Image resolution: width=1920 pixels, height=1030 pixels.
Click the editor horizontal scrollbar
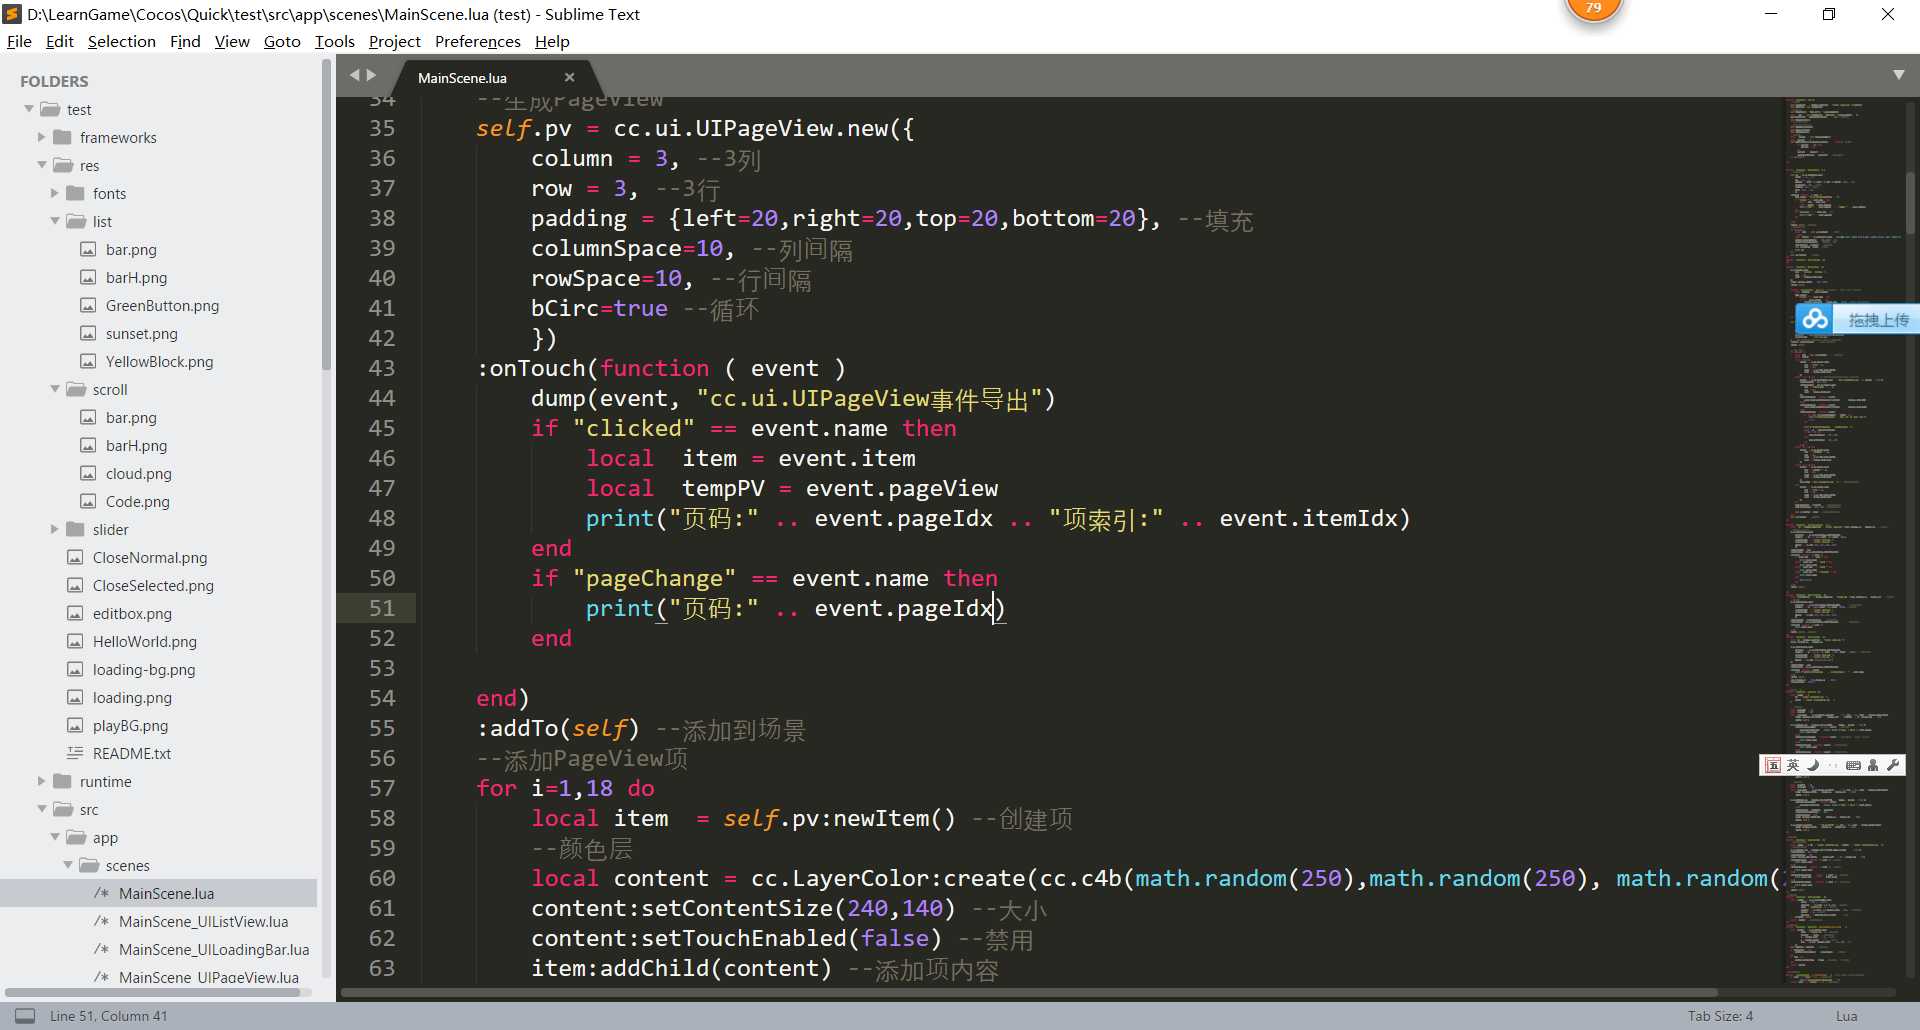point(1029,993)
